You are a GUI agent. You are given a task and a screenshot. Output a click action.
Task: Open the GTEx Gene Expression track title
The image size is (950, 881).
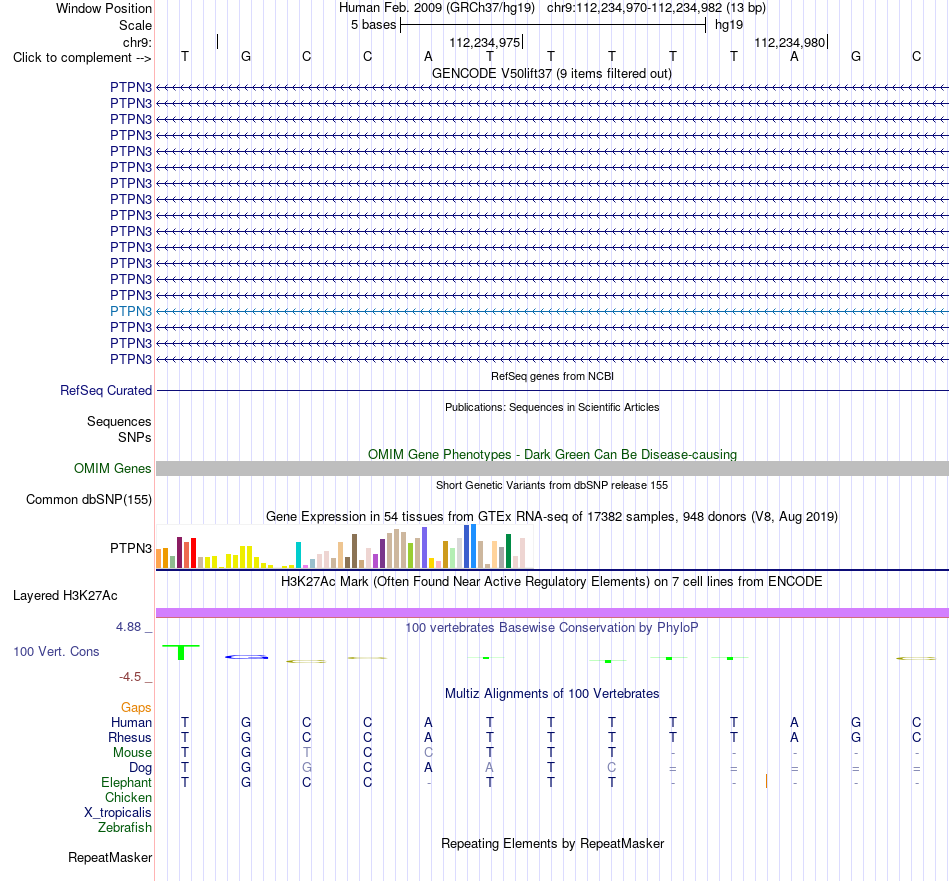tap(552, 517)
